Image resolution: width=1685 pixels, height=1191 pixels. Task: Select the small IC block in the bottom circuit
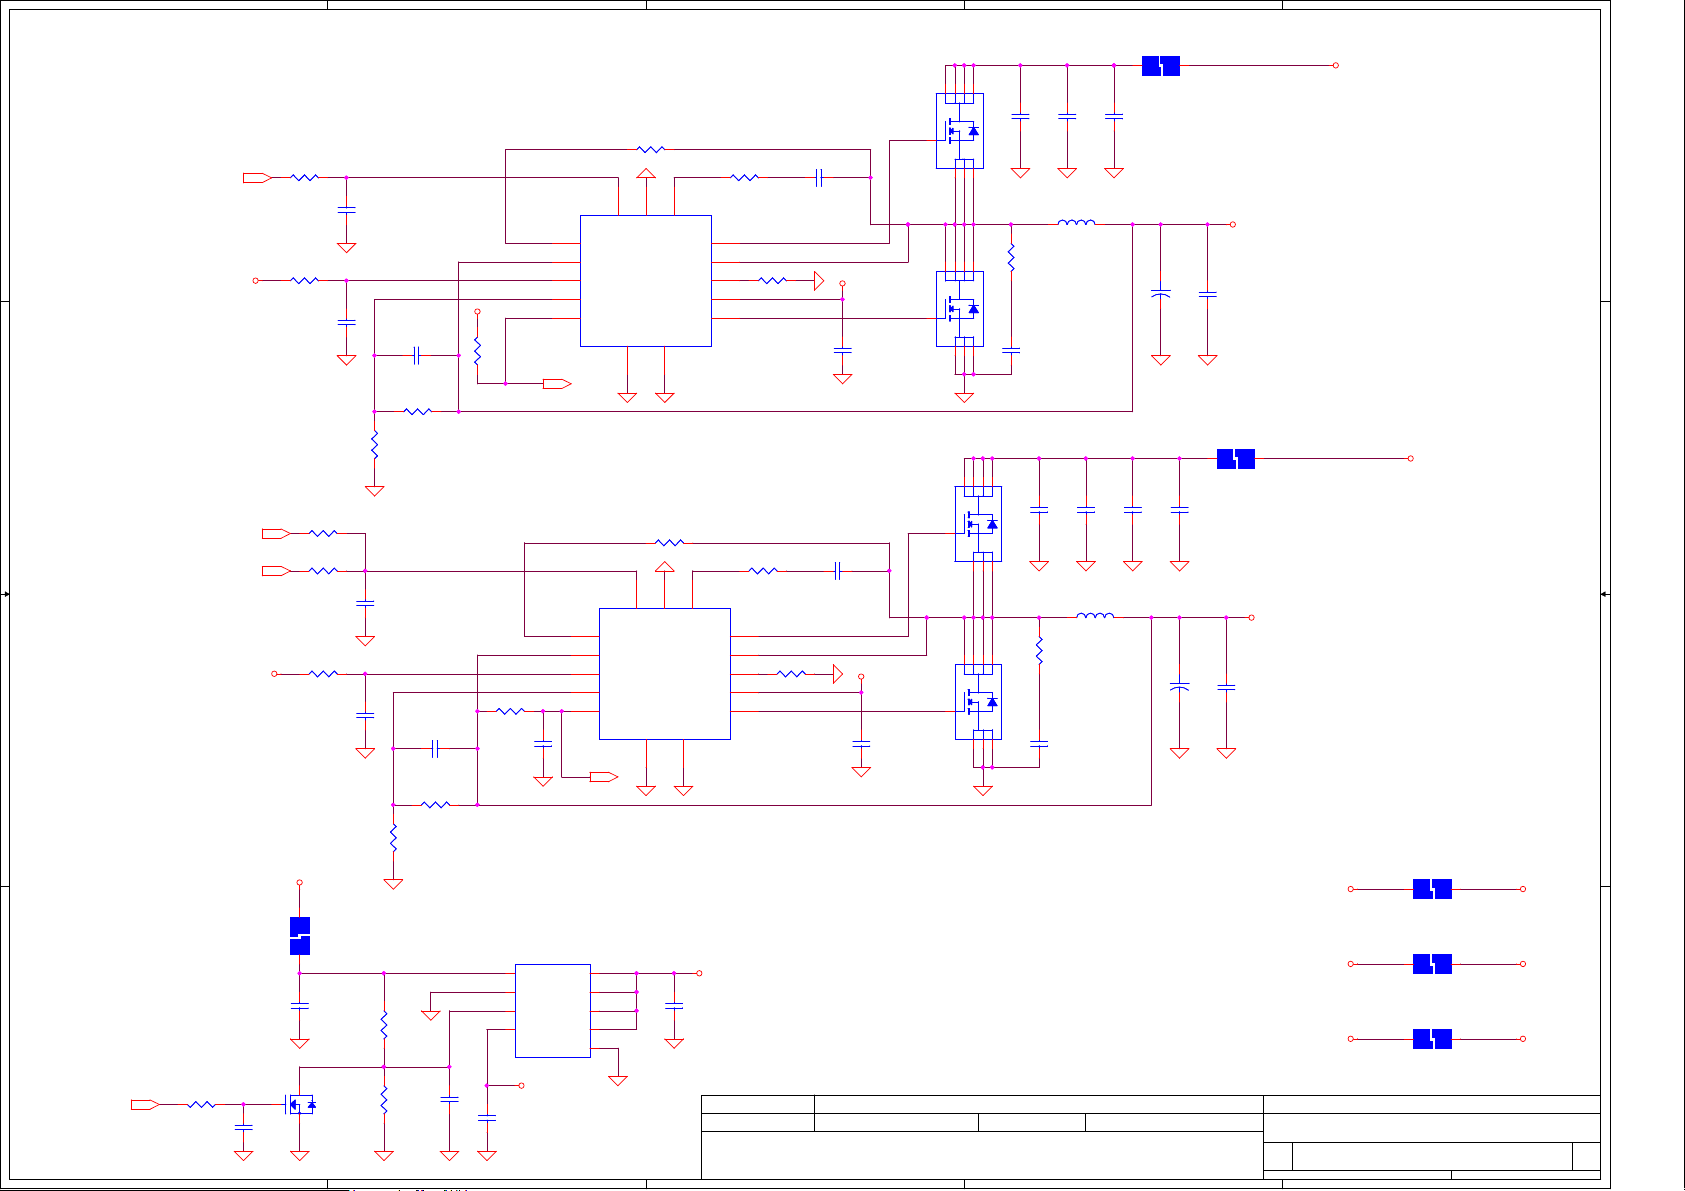click(553, 1011)
